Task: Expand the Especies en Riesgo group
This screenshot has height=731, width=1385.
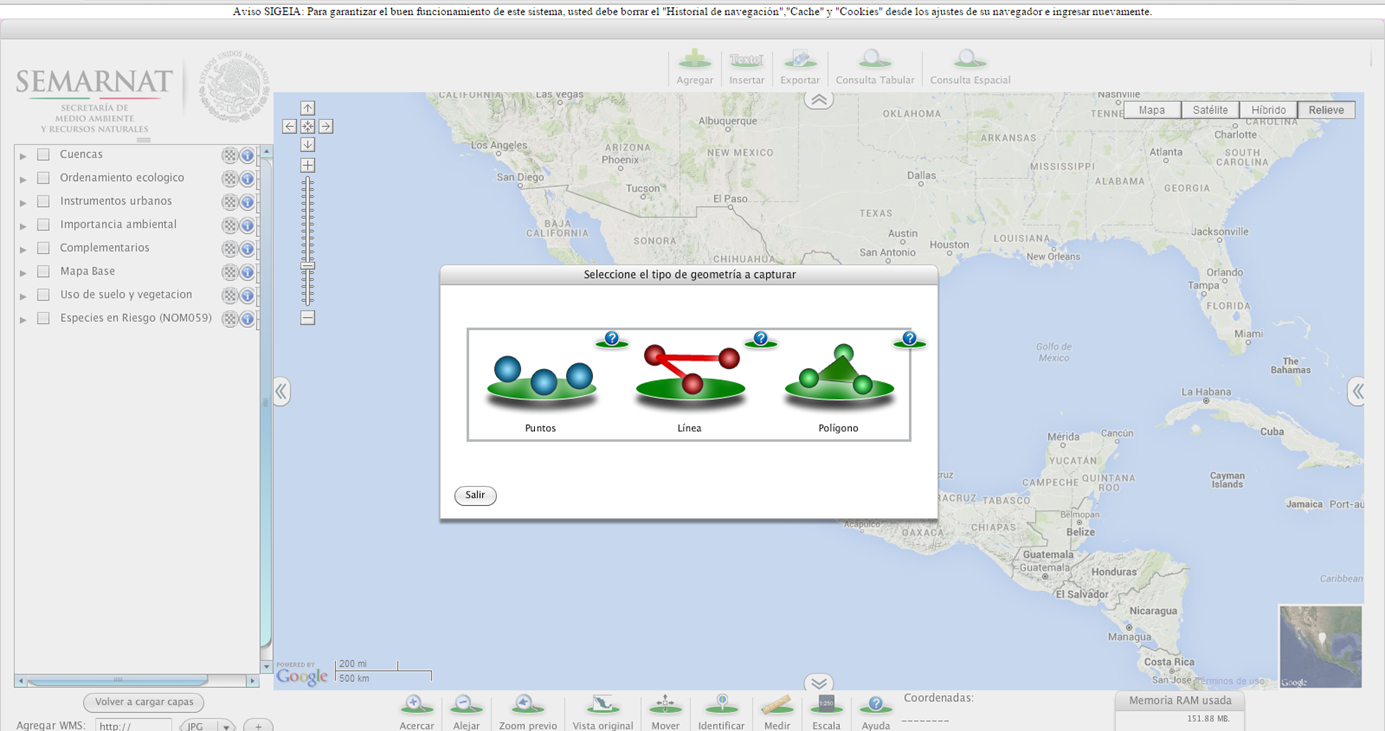Action: click(x=23, y=320)
